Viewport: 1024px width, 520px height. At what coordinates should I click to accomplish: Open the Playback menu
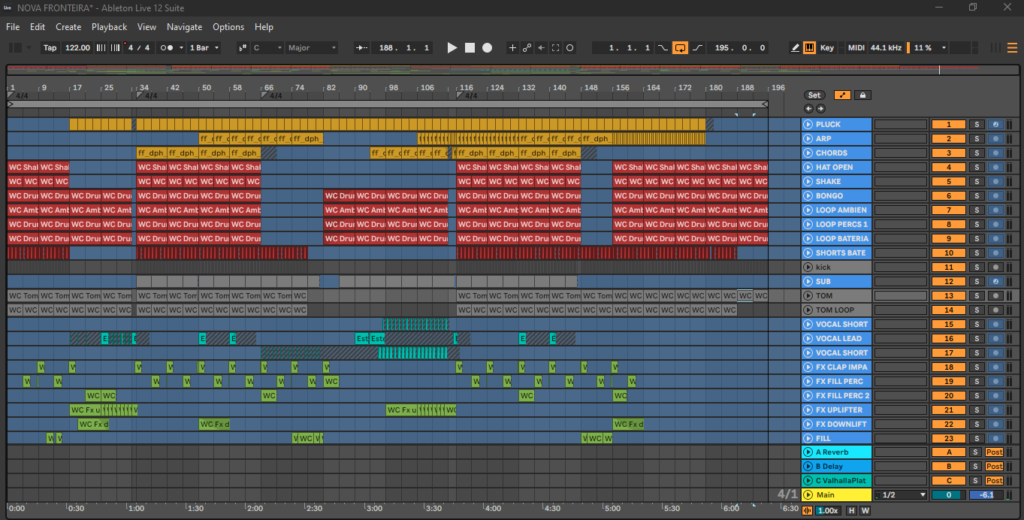click(109, 27)
